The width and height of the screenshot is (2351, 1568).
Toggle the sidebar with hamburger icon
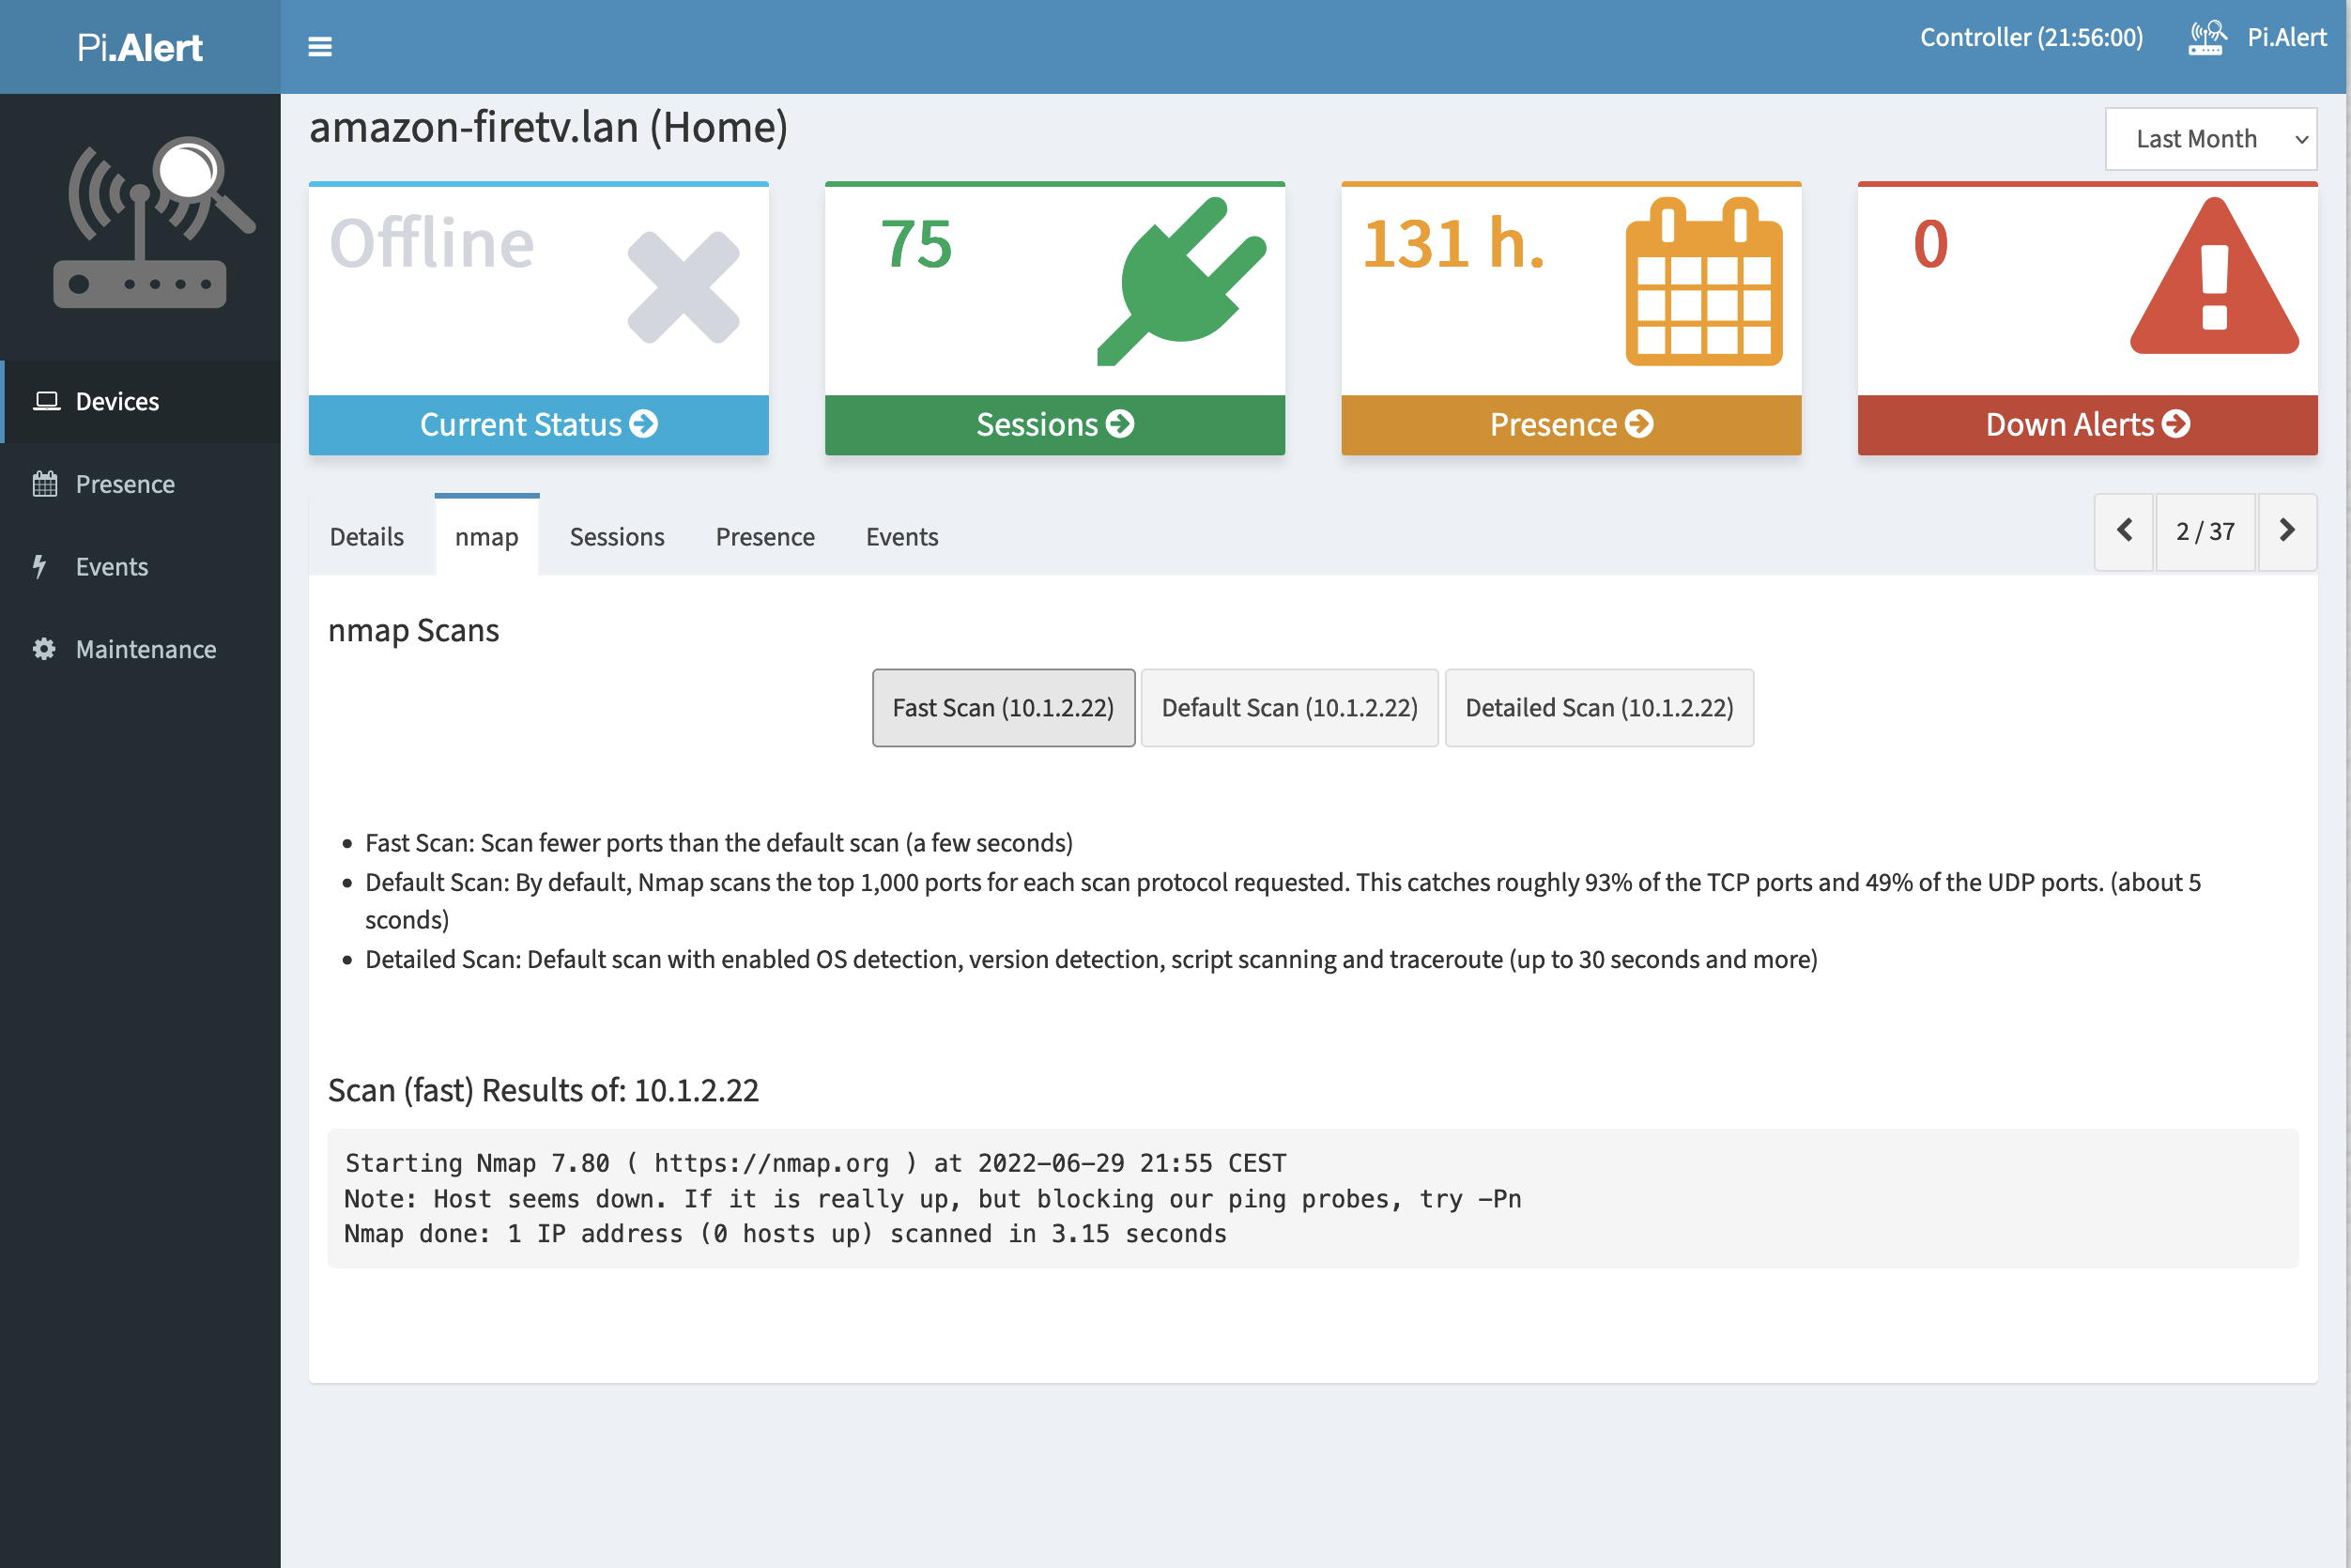pyautogui.click(x=319, y=47)
